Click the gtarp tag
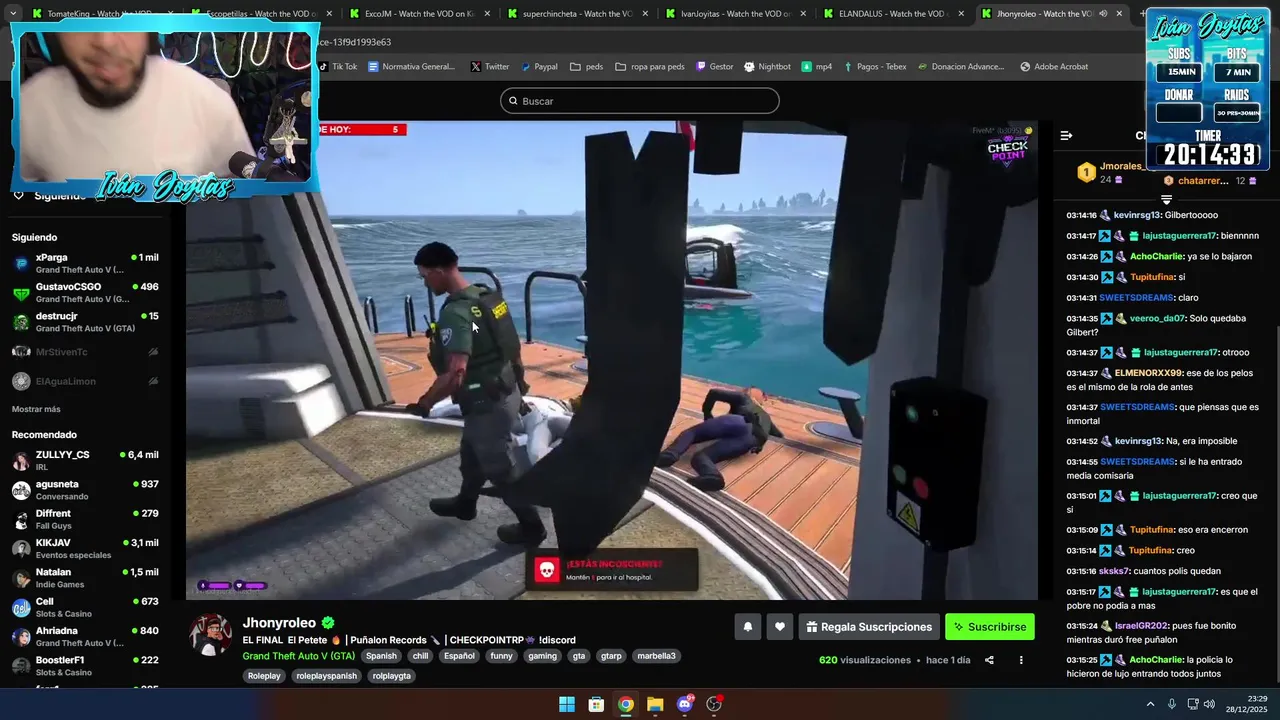The image size is (1280, 720). (611, 656)
